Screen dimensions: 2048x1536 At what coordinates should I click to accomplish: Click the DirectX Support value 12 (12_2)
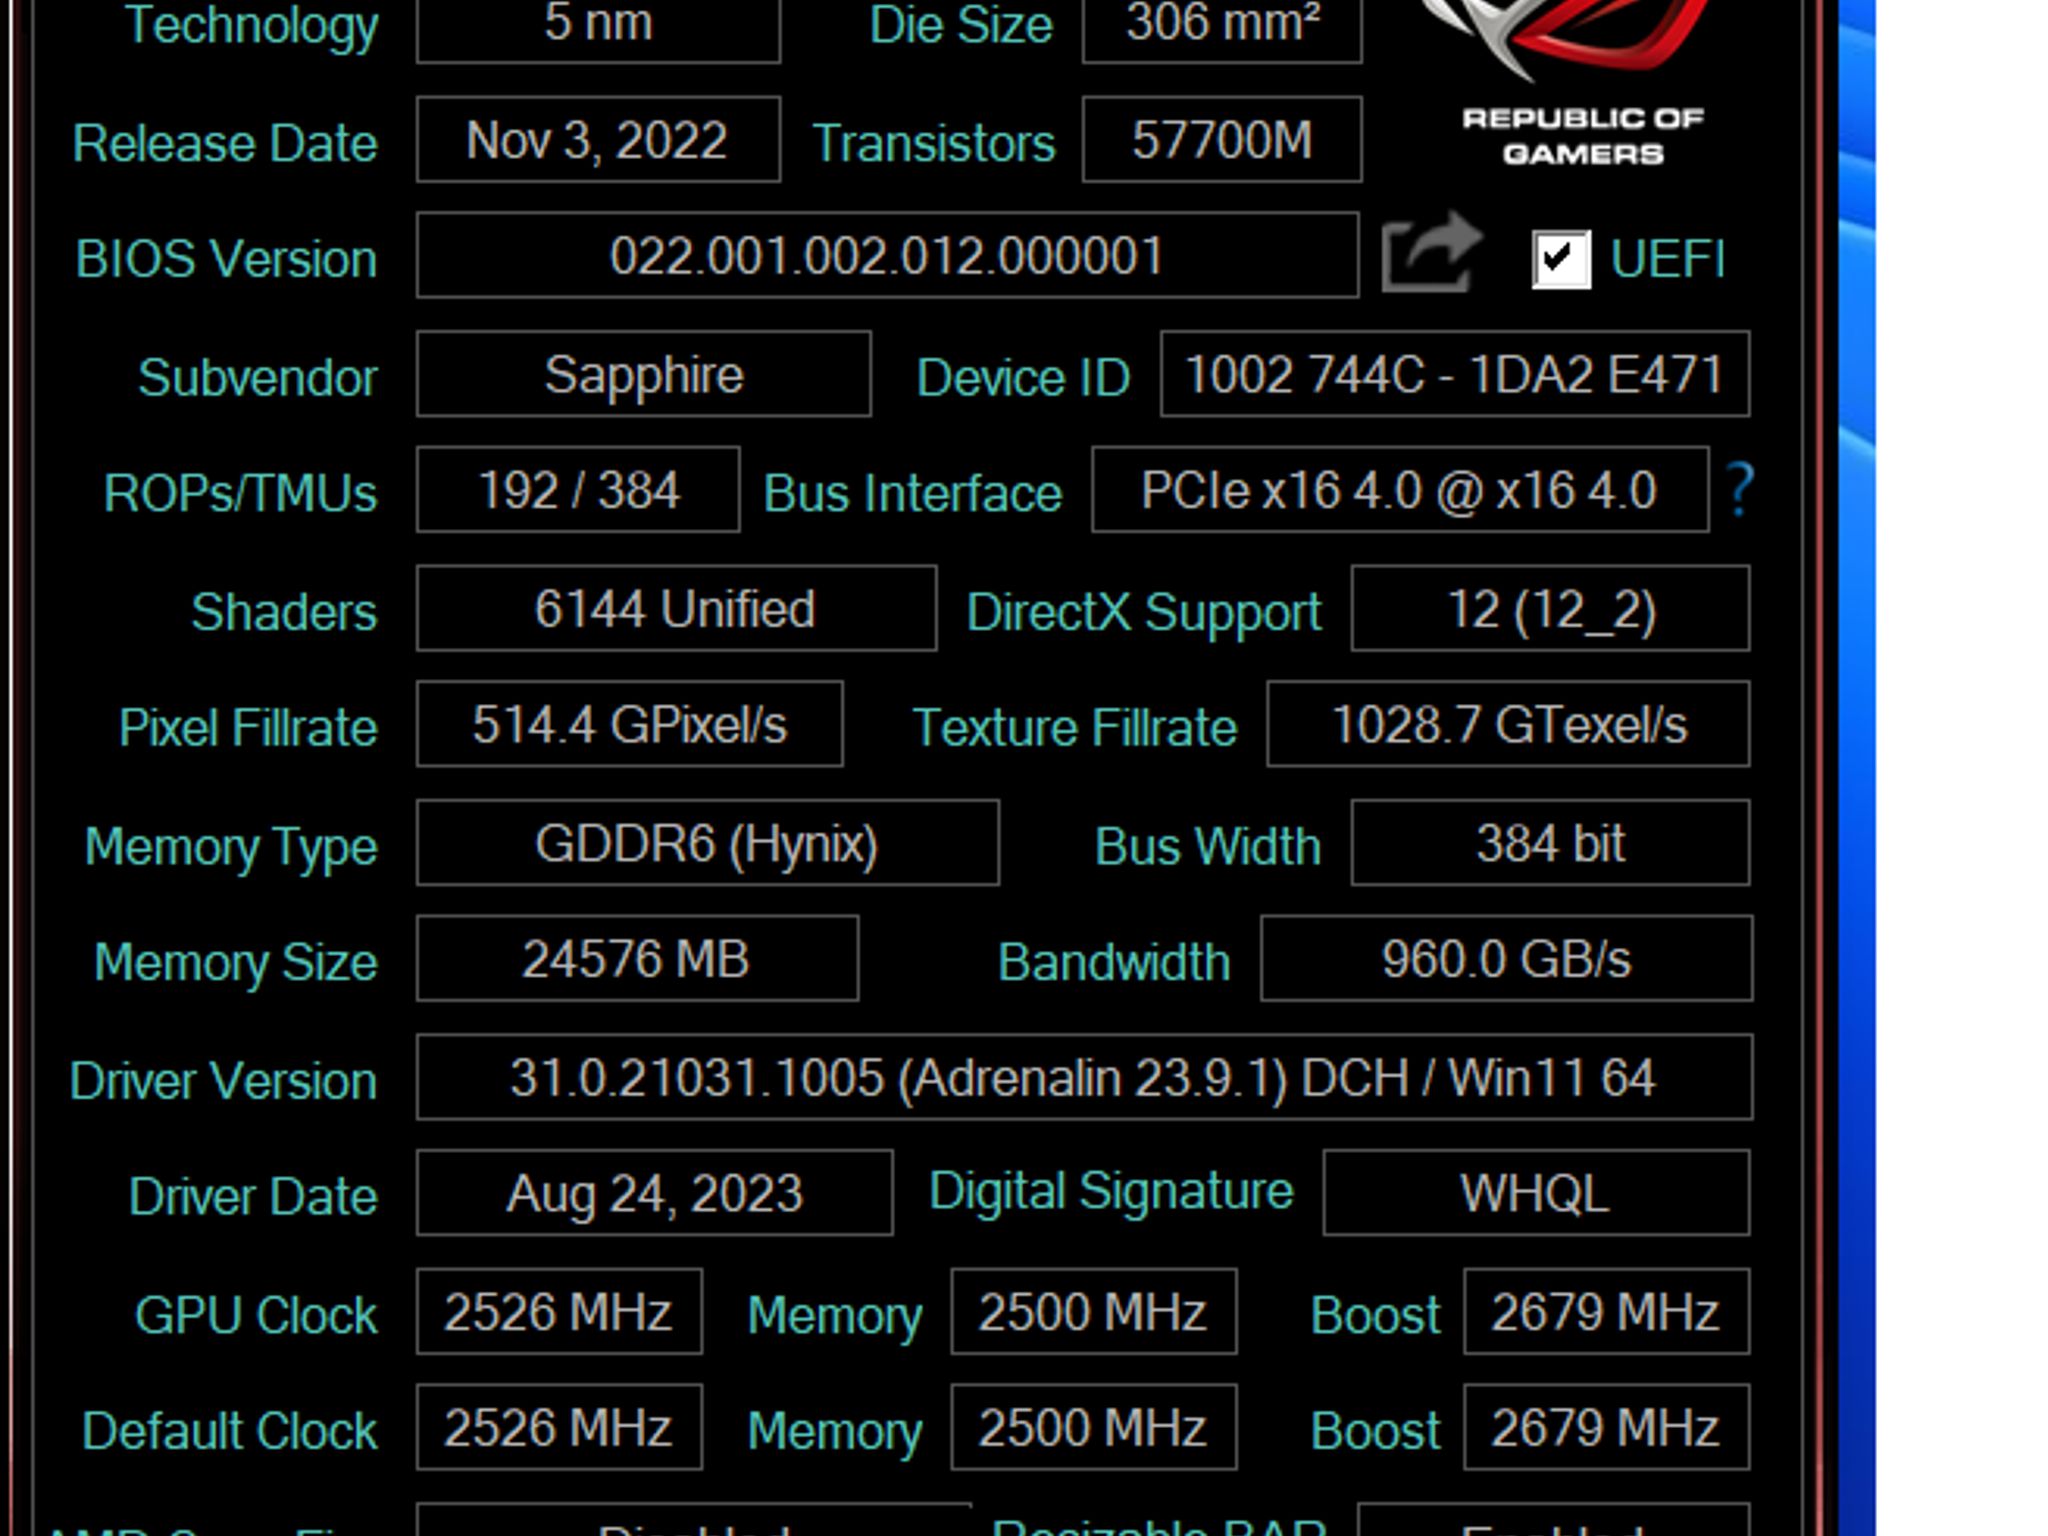[x=1550, y=608]
